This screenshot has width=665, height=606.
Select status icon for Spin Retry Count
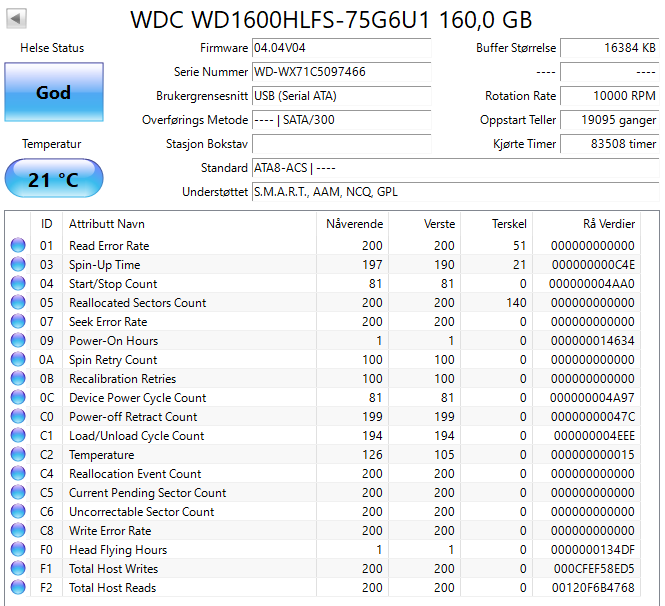coord(18,359)
